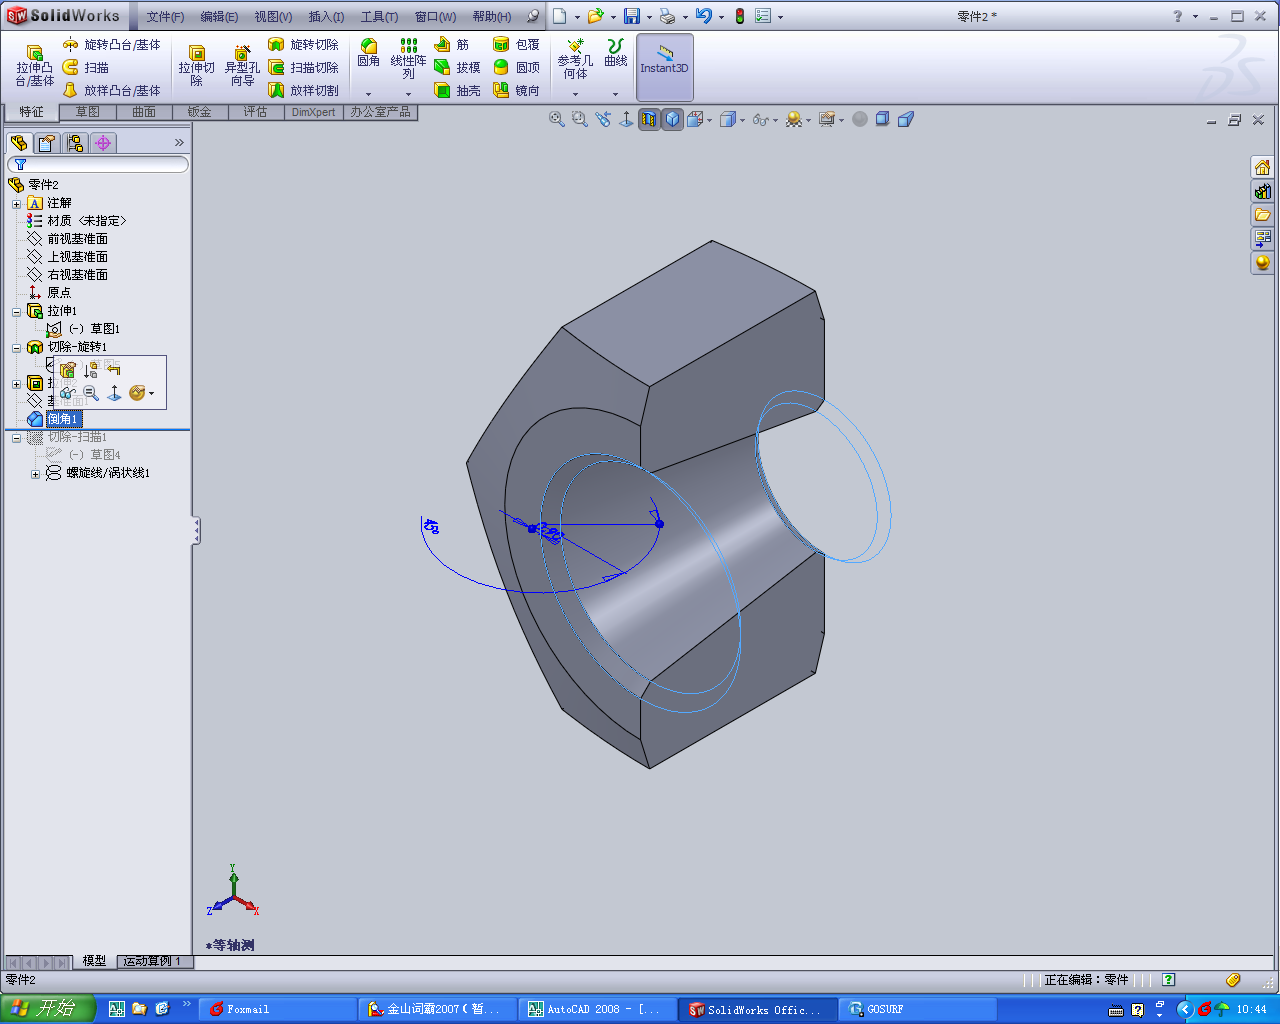Open the 参考几何体 reference geometry tool
Image resolution: width=1280 pixels, height=1024 pixels.
pyautogui.click(x=575, y=59)
